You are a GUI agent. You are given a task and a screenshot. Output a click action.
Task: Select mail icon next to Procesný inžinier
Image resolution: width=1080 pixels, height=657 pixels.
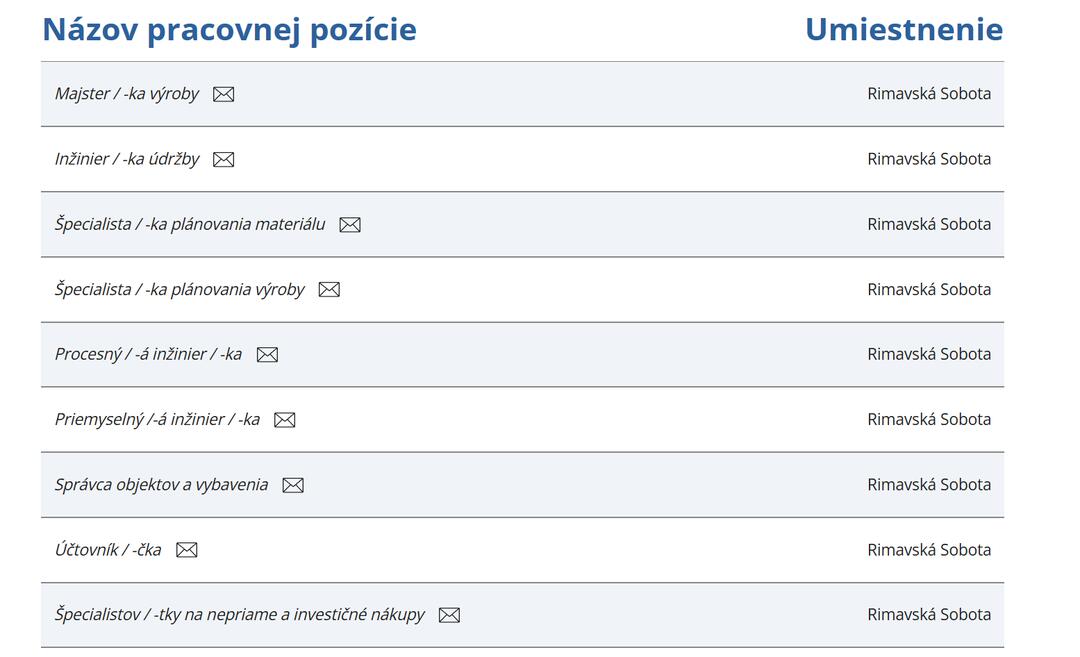267,355
